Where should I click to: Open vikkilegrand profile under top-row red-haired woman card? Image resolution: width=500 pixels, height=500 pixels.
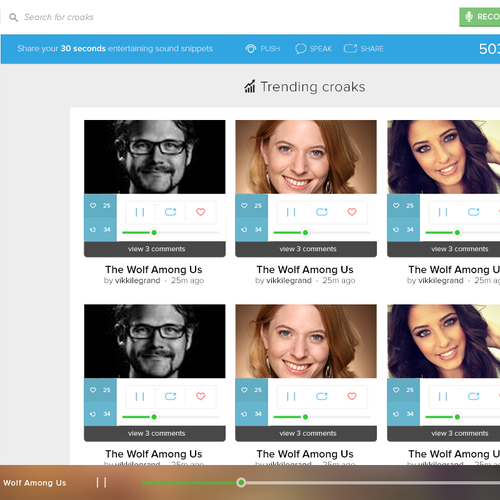(x=289, y=281)
